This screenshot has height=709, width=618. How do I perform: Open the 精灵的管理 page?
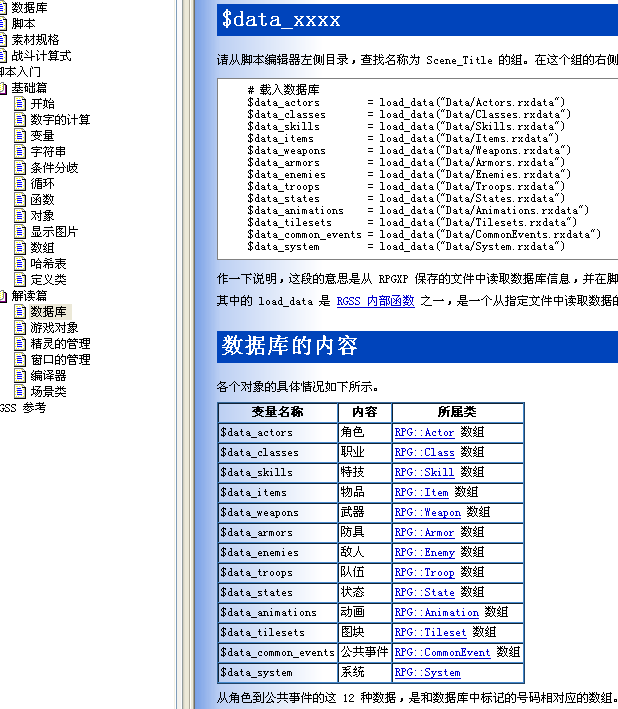60,344
